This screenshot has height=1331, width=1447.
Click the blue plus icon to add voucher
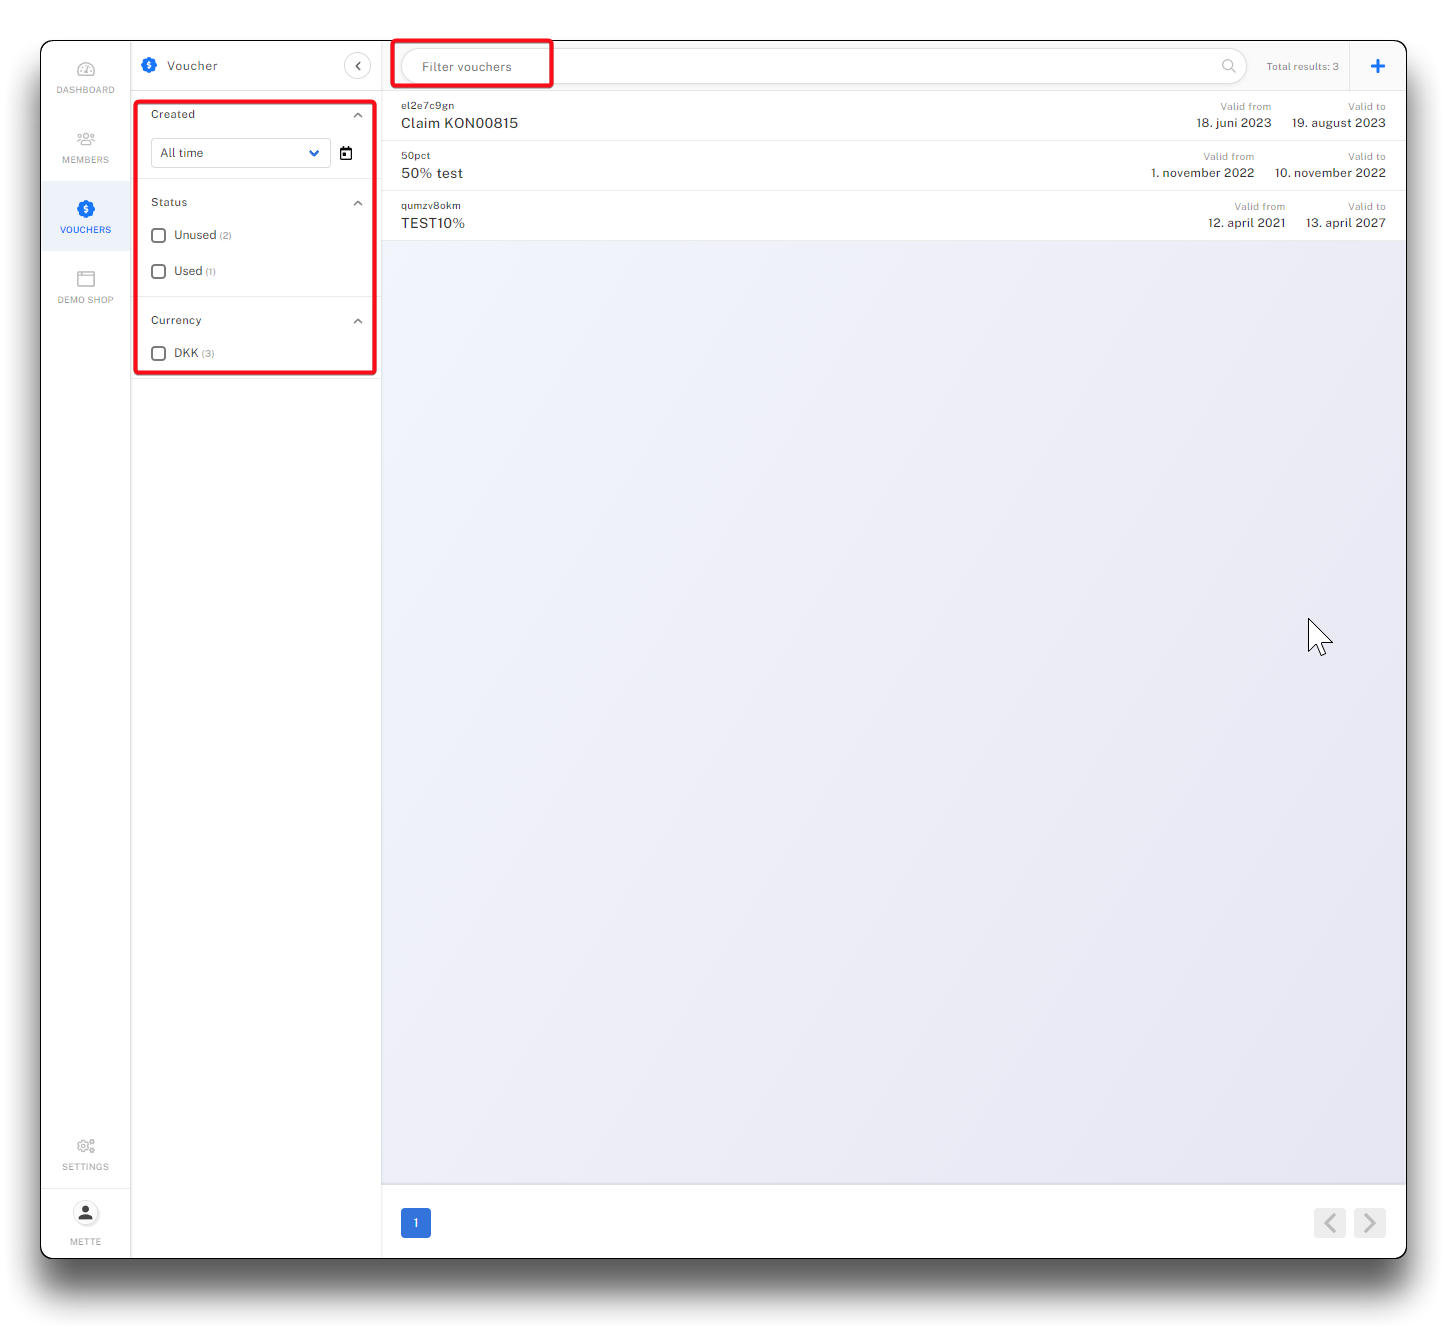coord(1377,66)
